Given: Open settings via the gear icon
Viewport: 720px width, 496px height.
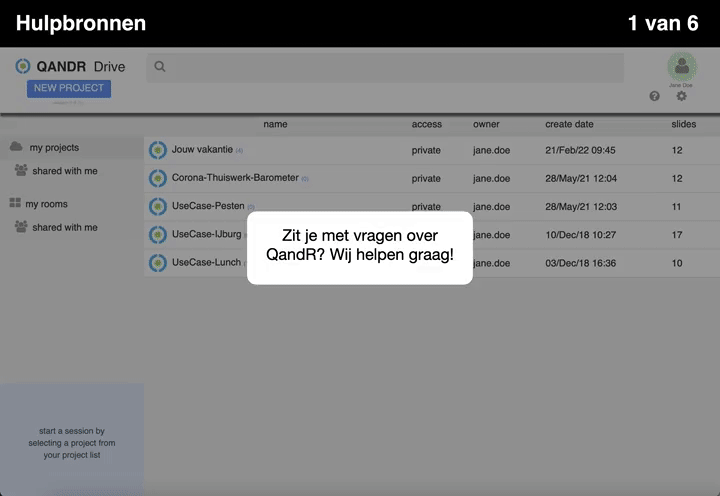Looking at the screenshot, I should click(682, 97).
